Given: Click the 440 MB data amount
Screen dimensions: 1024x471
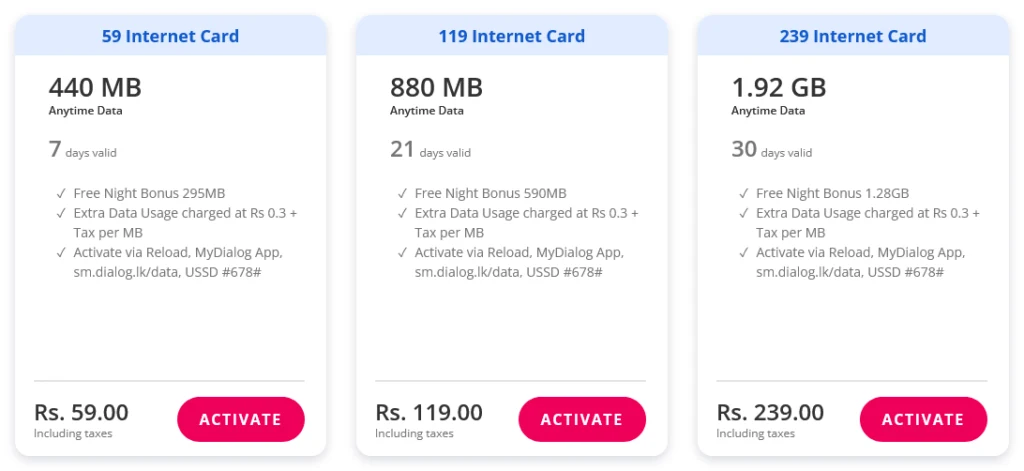Looking at the screenshot, I should [x=95, y=87].
